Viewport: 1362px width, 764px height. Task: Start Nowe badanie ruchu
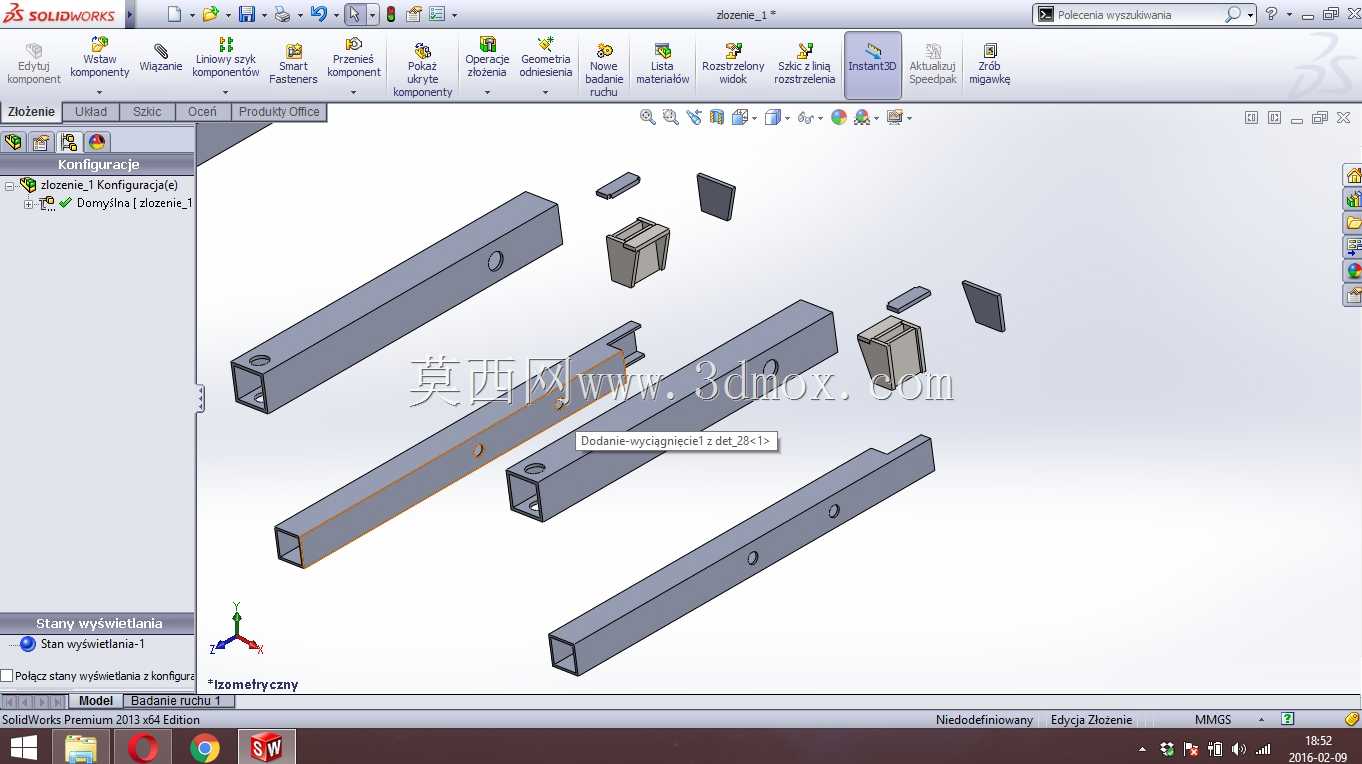[604, 70]
